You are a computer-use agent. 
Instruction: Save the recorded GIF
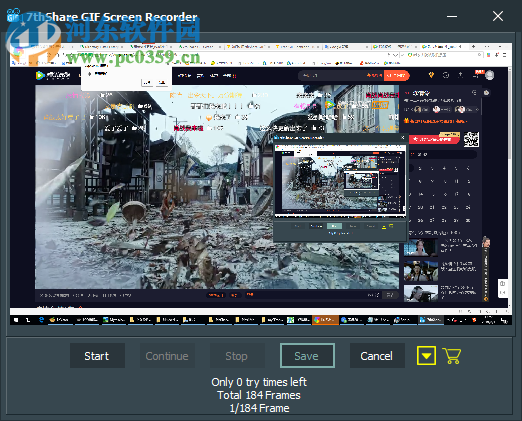tap(307, 356)
